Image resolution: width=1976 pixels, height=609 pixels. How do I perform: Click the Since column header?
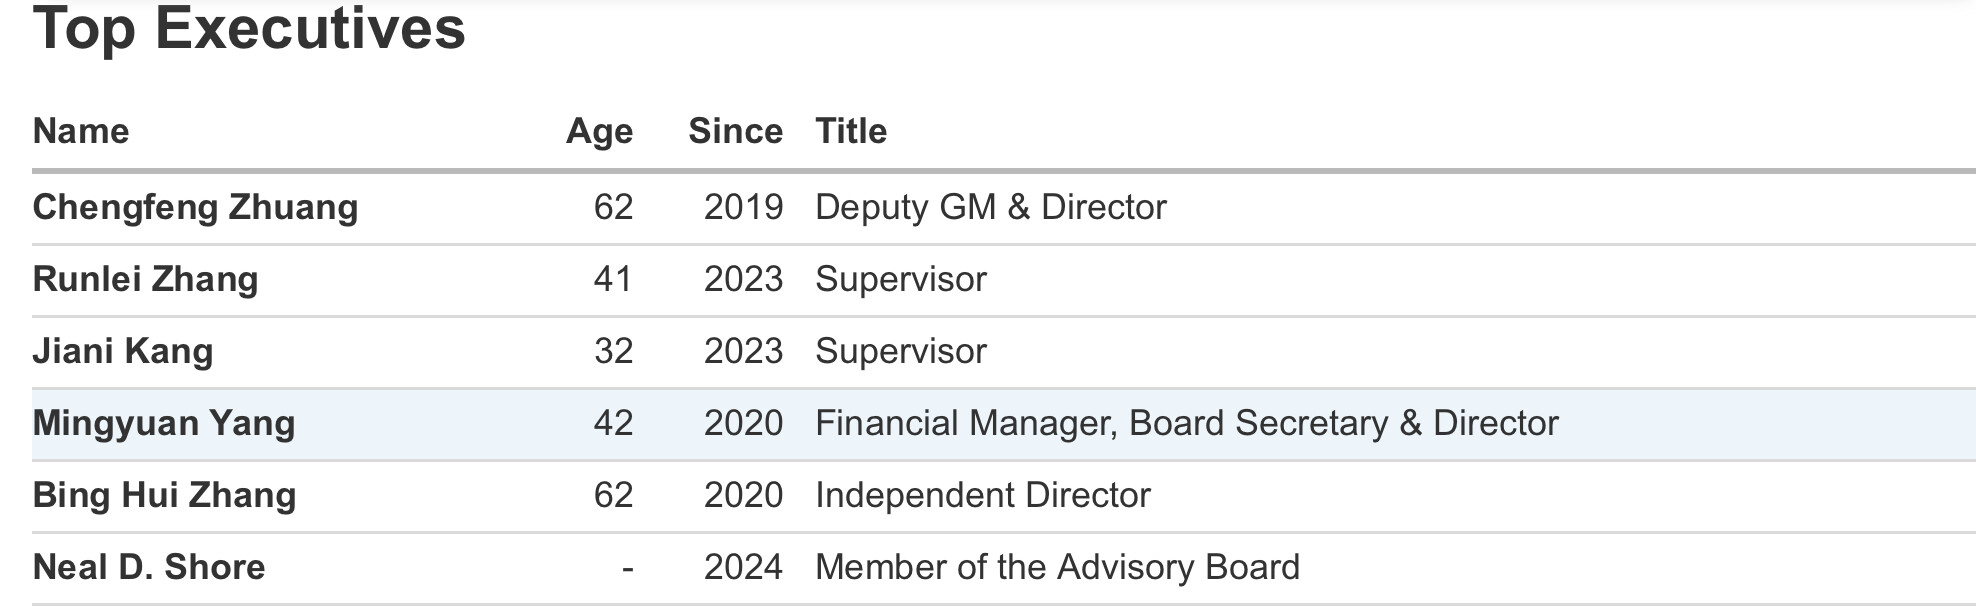[x=735, y=131]
